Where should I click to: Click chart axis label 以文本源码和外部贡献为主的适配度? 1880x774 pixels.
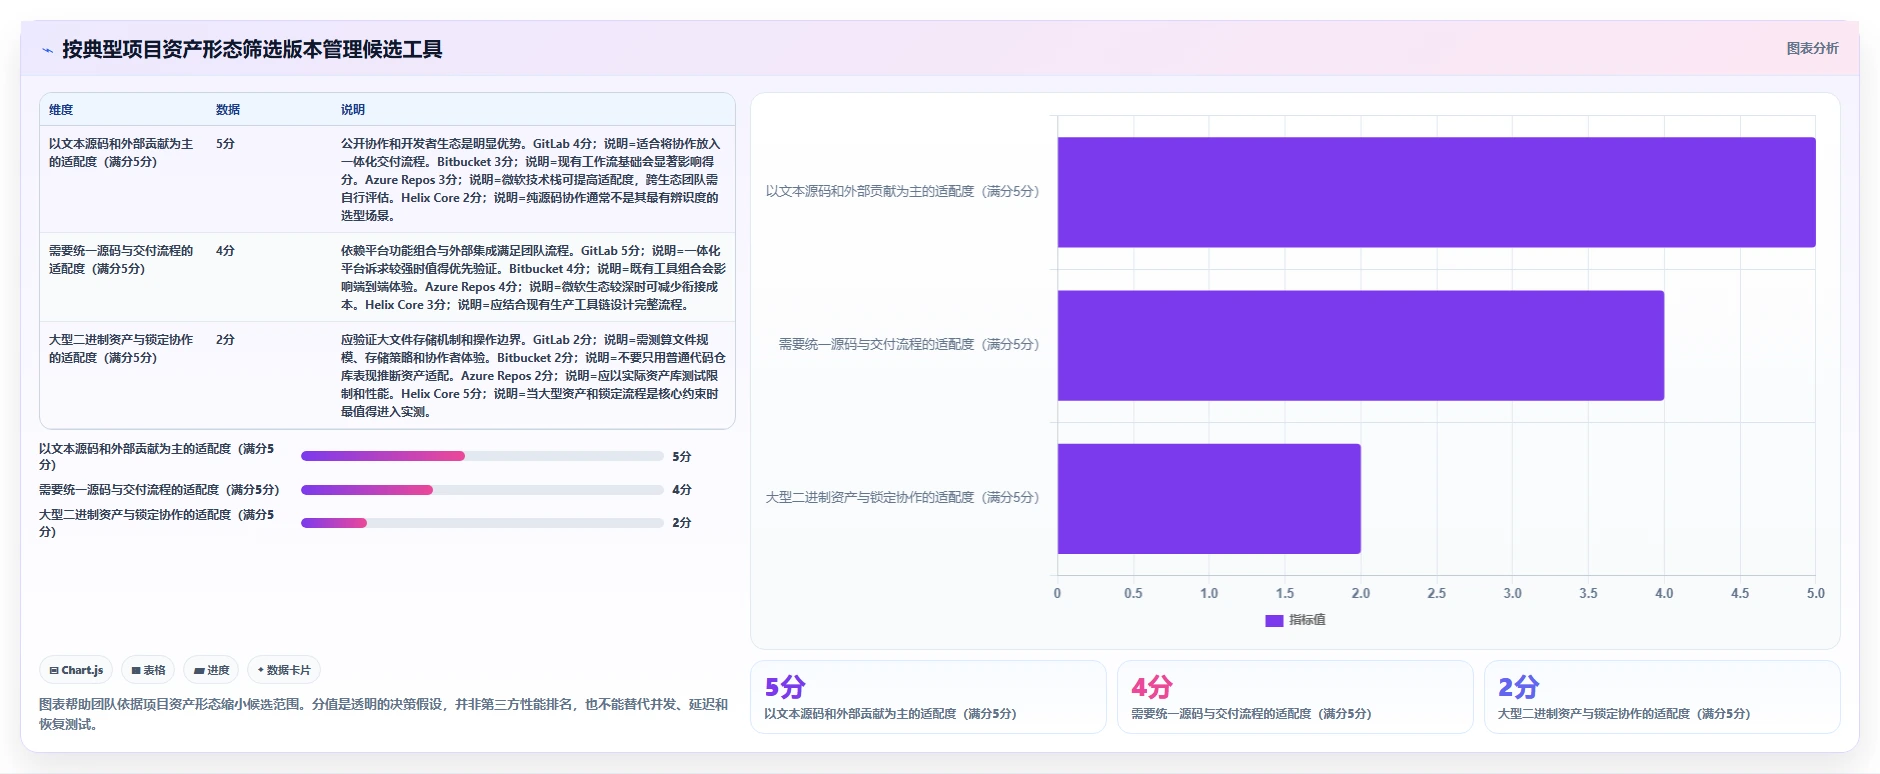point(902,191)
